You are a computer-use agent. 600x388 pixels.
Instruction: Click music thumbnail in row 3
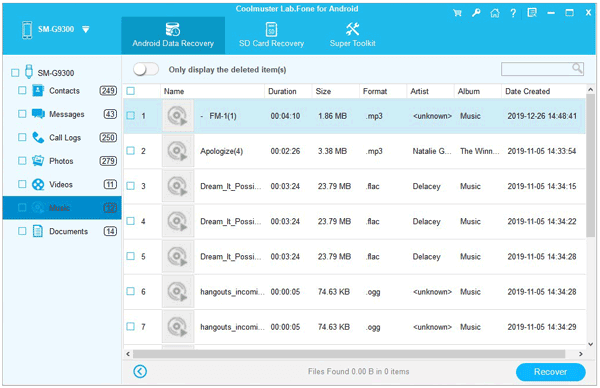coord(178,186)
